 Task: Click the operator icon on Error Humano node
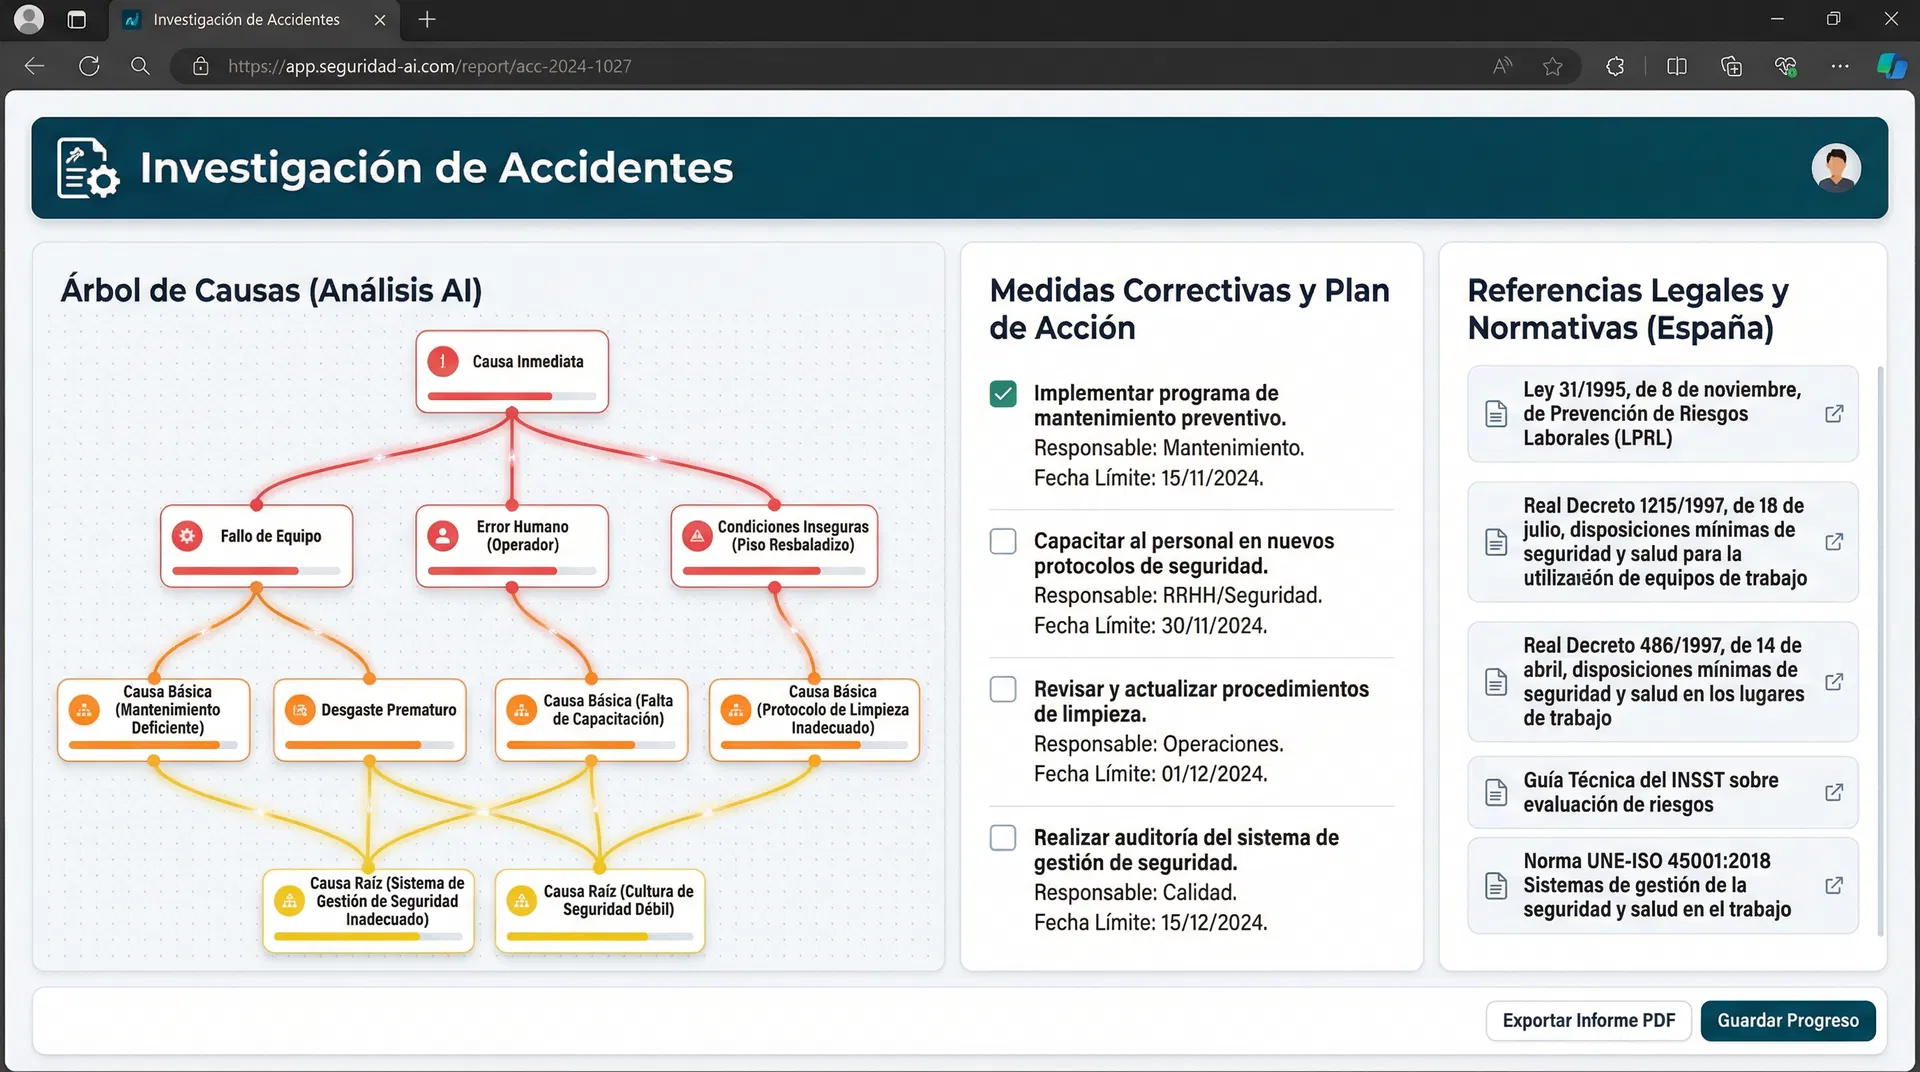pyautogui.click(x=443, y=535)
